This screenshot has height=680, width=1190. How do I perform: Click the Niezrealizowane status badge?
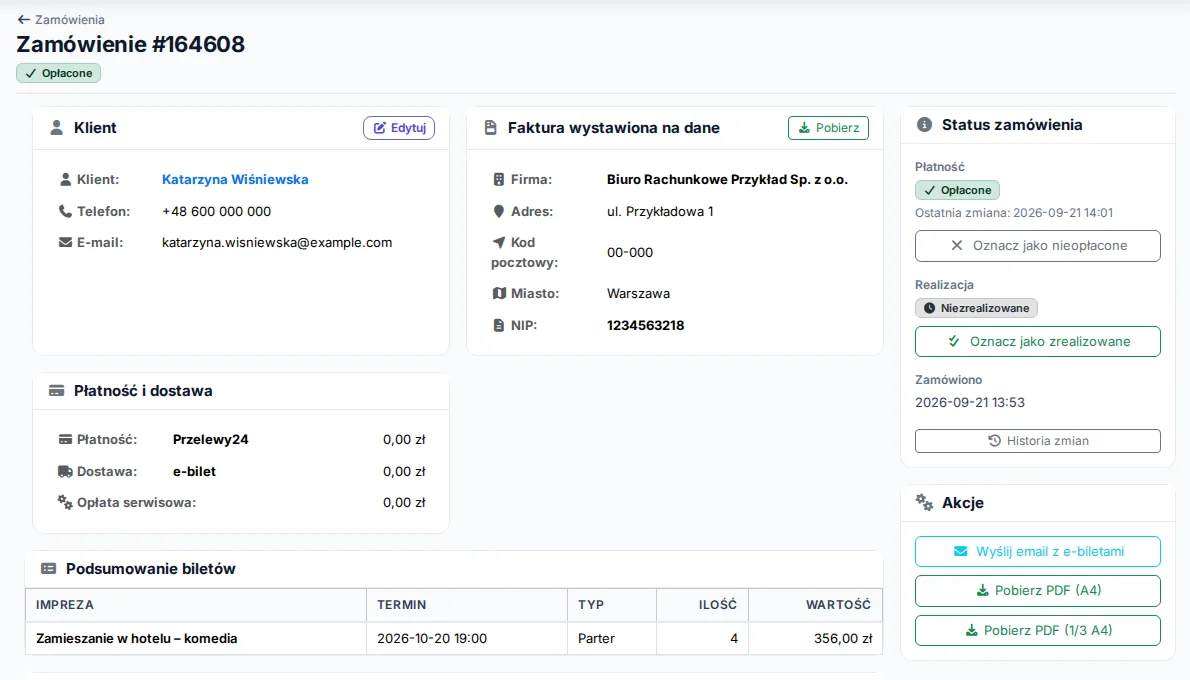click(x=976, y=308)
